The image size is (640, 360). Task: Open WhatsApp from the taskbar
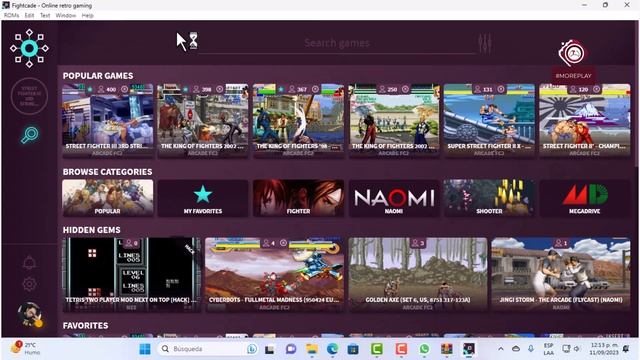point(424,349)
